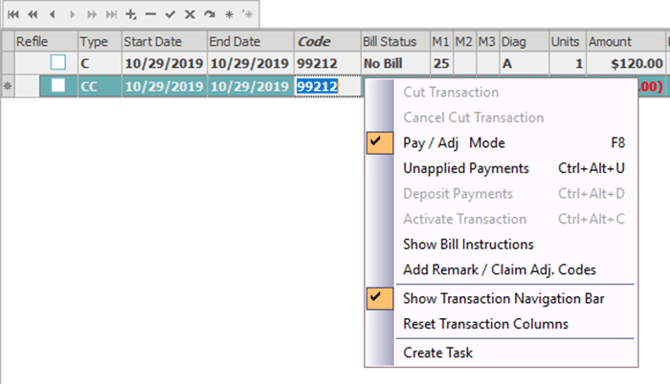Sort by the End Date column header
This screenshot has width=670, height=384.
pyautogui.click(x=251, y=41)
